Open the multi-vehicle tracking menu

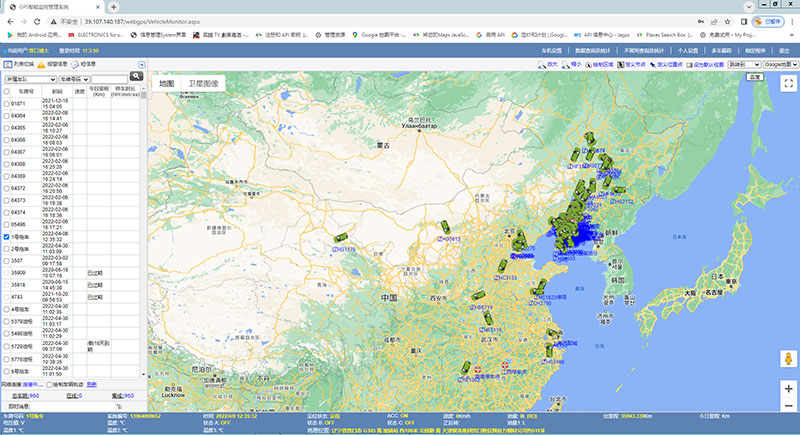[x=721, y=50]
